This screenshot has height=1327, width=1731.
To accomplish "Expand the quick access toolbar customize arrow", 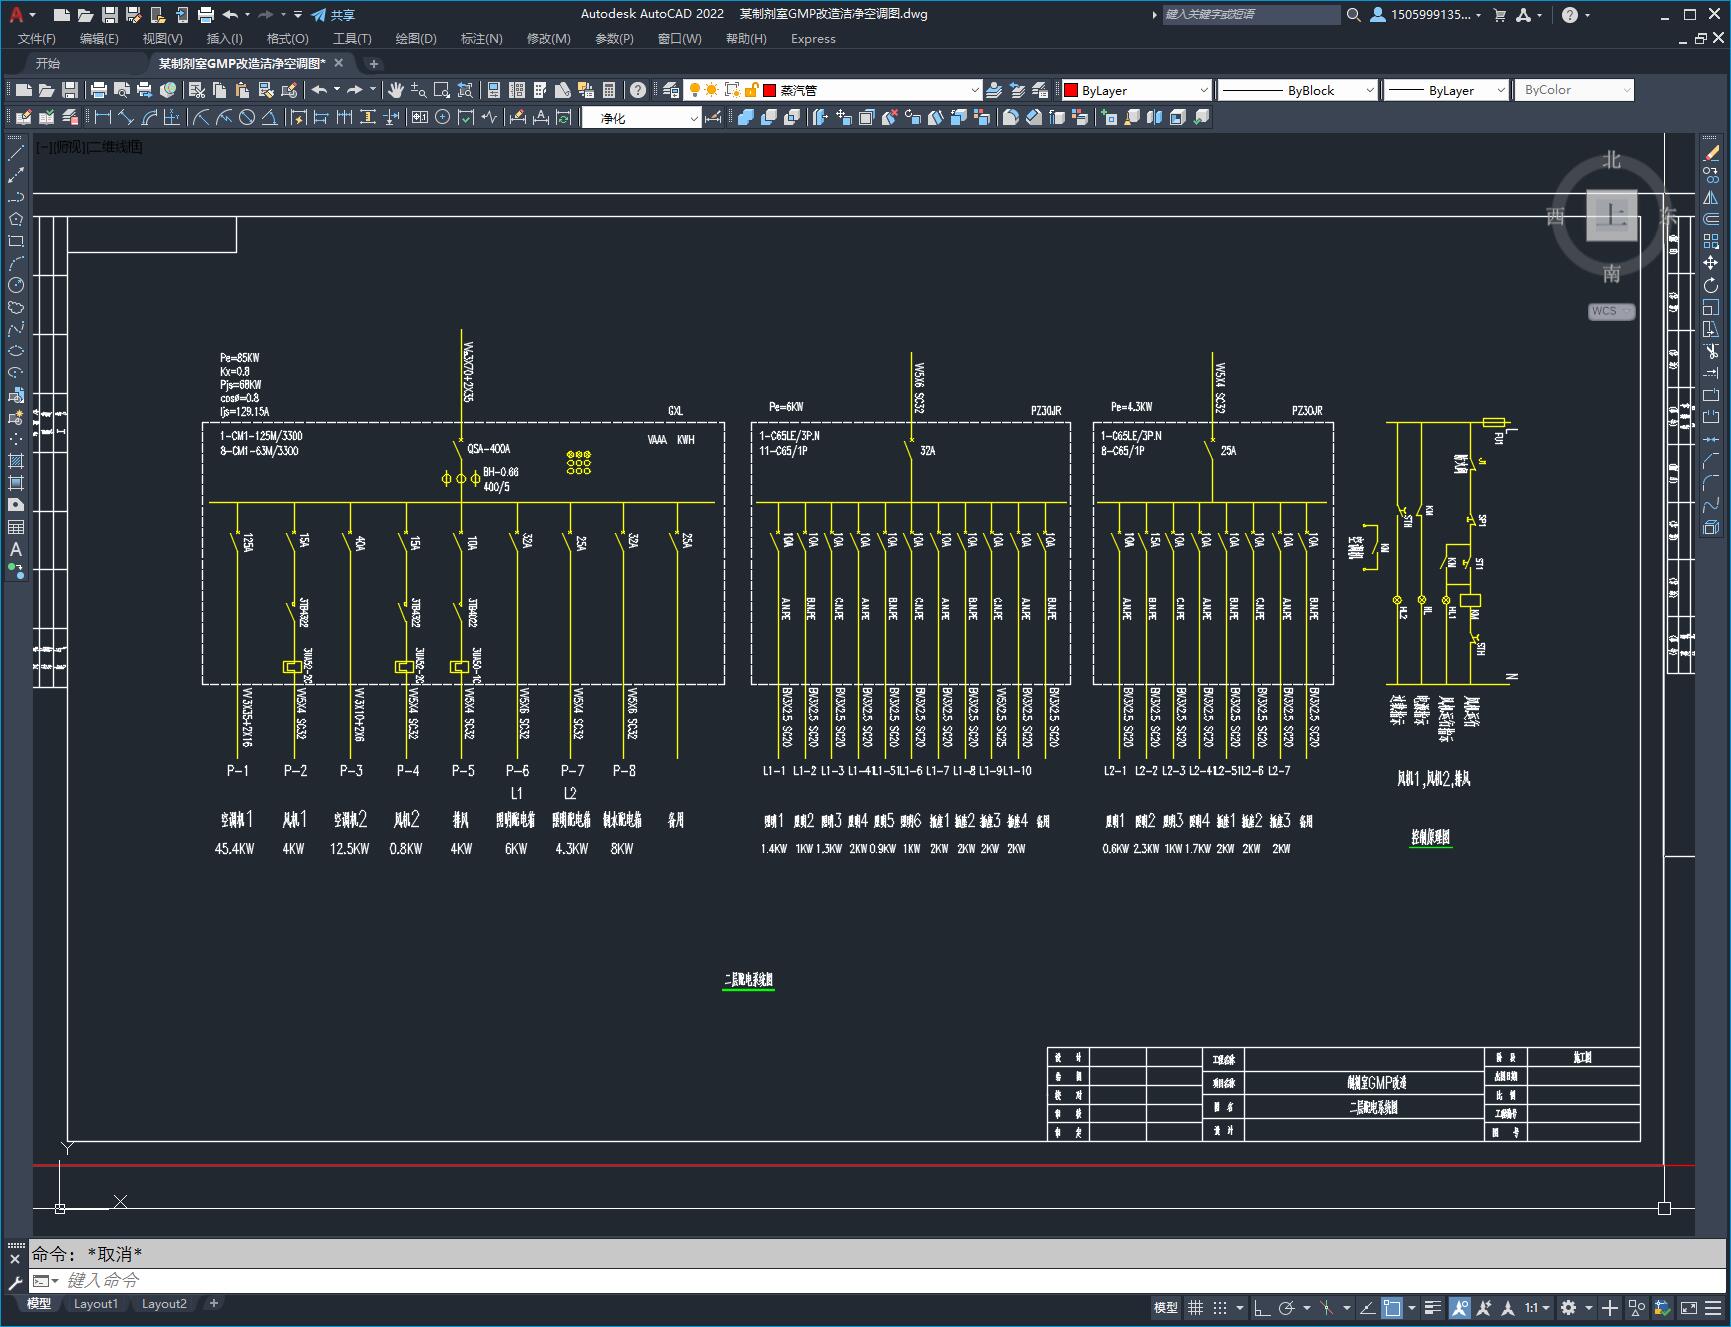I will point(298,15).
